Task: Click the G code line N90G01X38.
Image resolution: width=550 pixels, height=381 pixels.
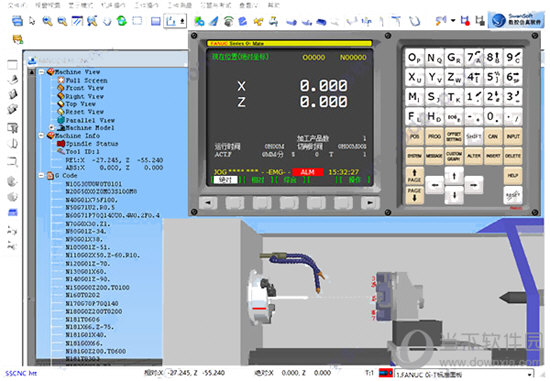Action: pos(84,240)
